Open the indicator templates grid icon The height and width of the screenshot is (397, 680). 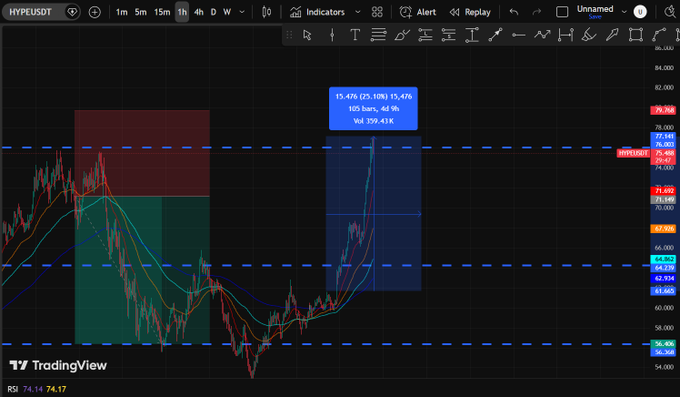[377, 12]
